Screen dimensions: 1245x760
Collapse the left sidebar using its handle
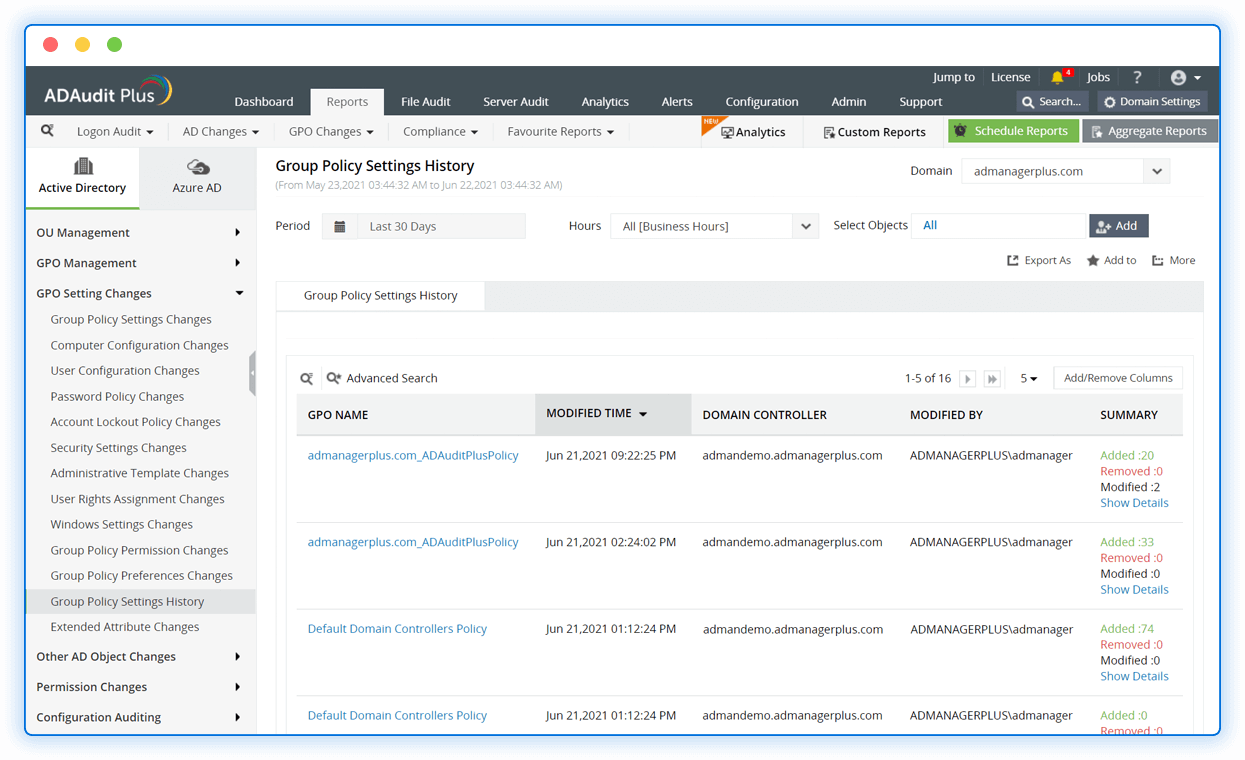pyautogui.click(x=252, y=373)
